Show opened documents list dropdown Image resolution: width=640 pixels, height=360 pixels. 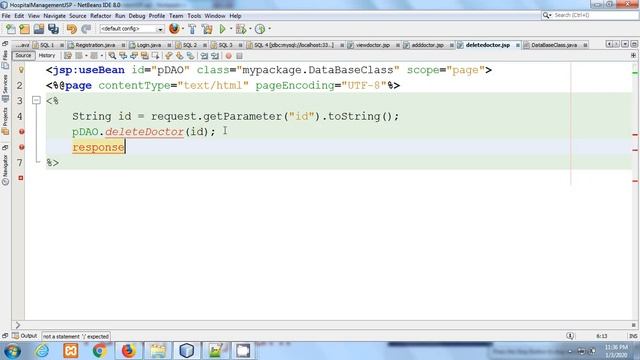[x=625, y=44]
